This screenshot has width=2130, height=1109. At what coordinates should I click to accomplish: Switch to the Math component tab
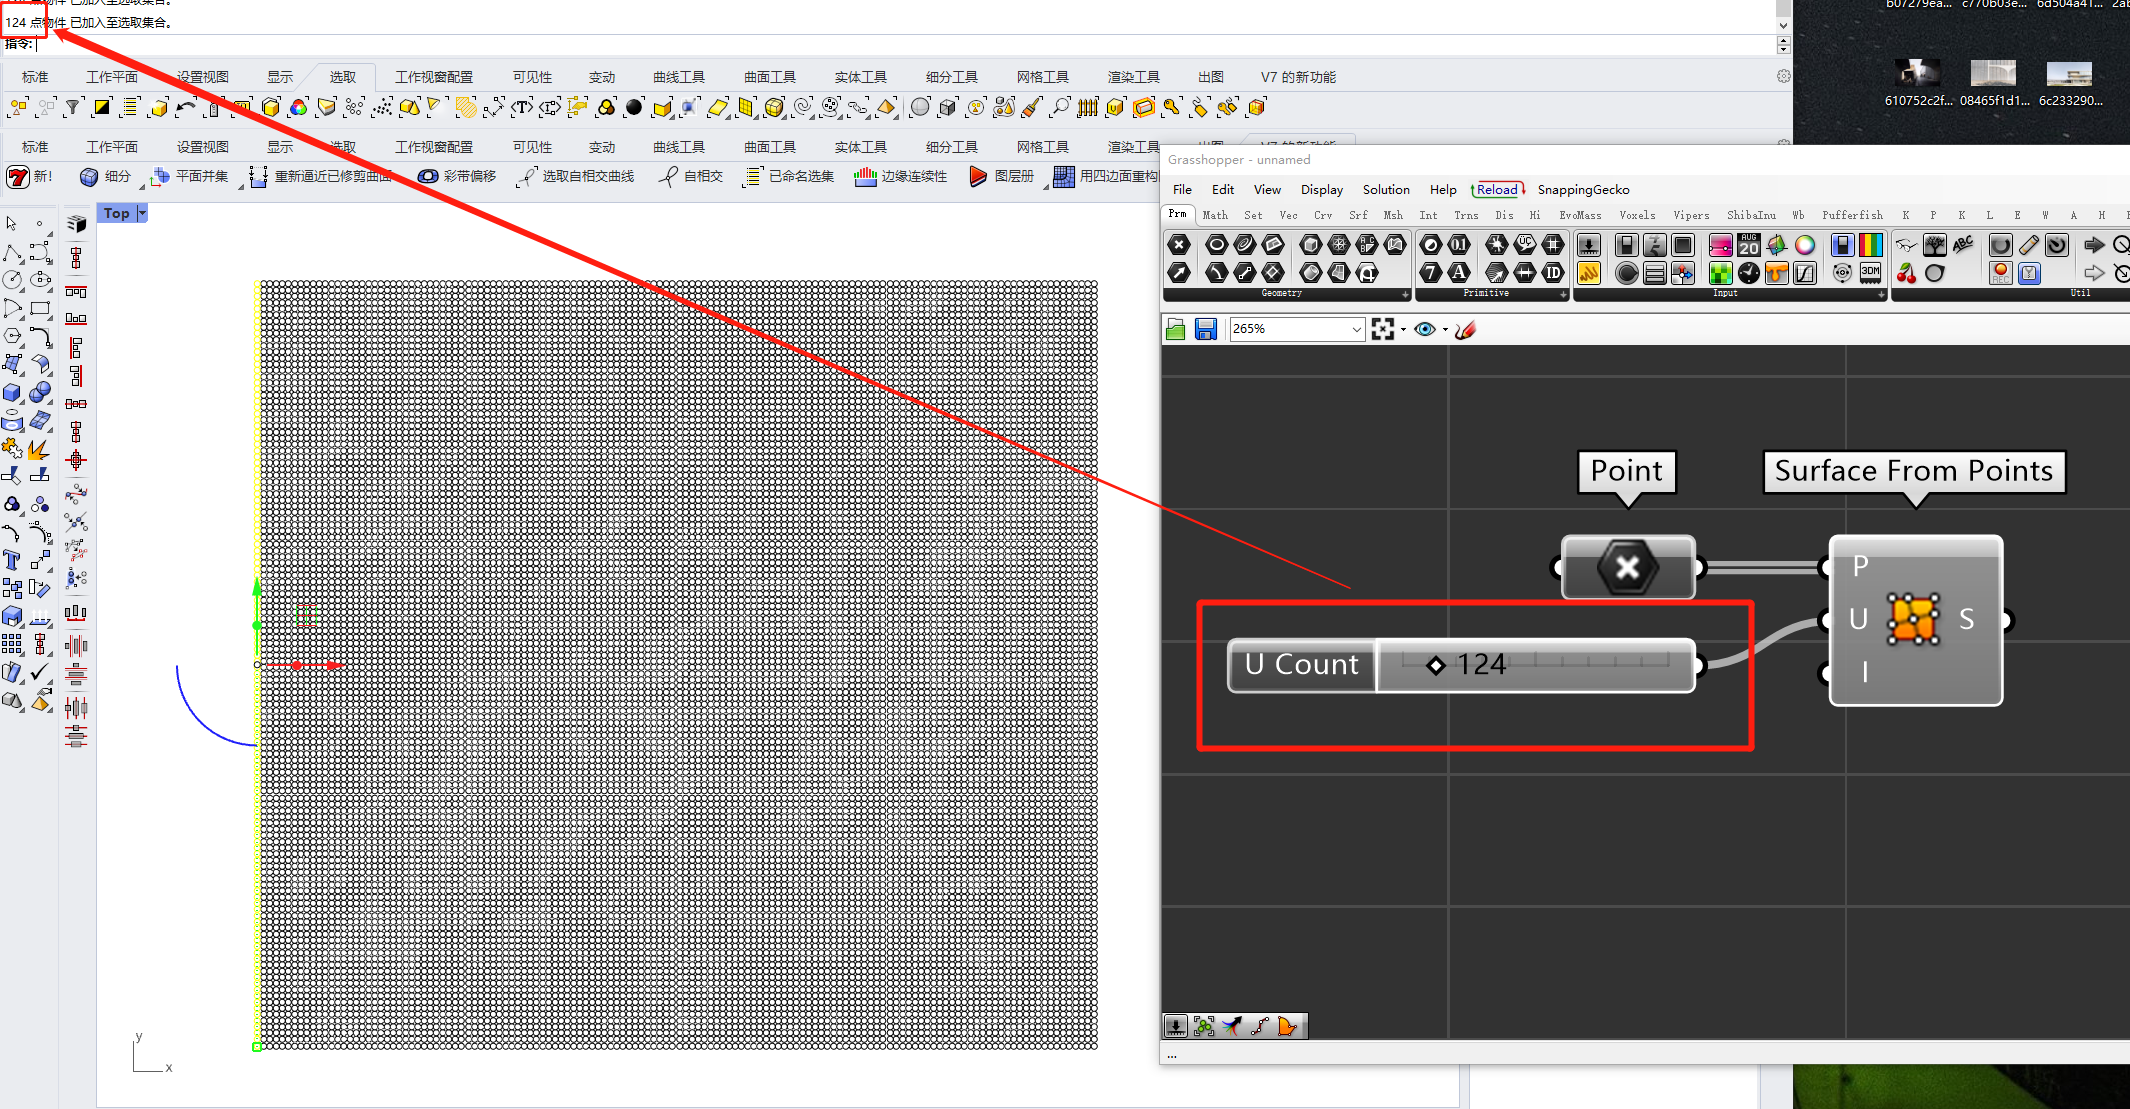point(1215,215)
